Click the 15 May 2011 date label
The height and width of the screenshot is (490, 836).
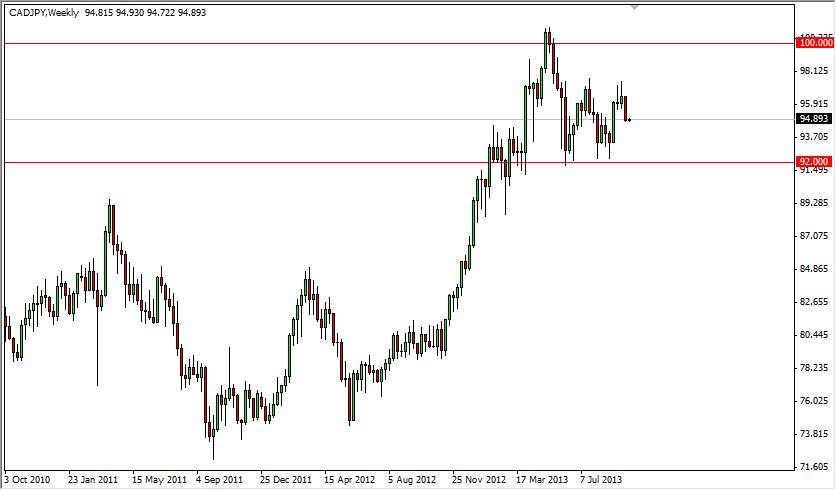[x=159, y=479]
